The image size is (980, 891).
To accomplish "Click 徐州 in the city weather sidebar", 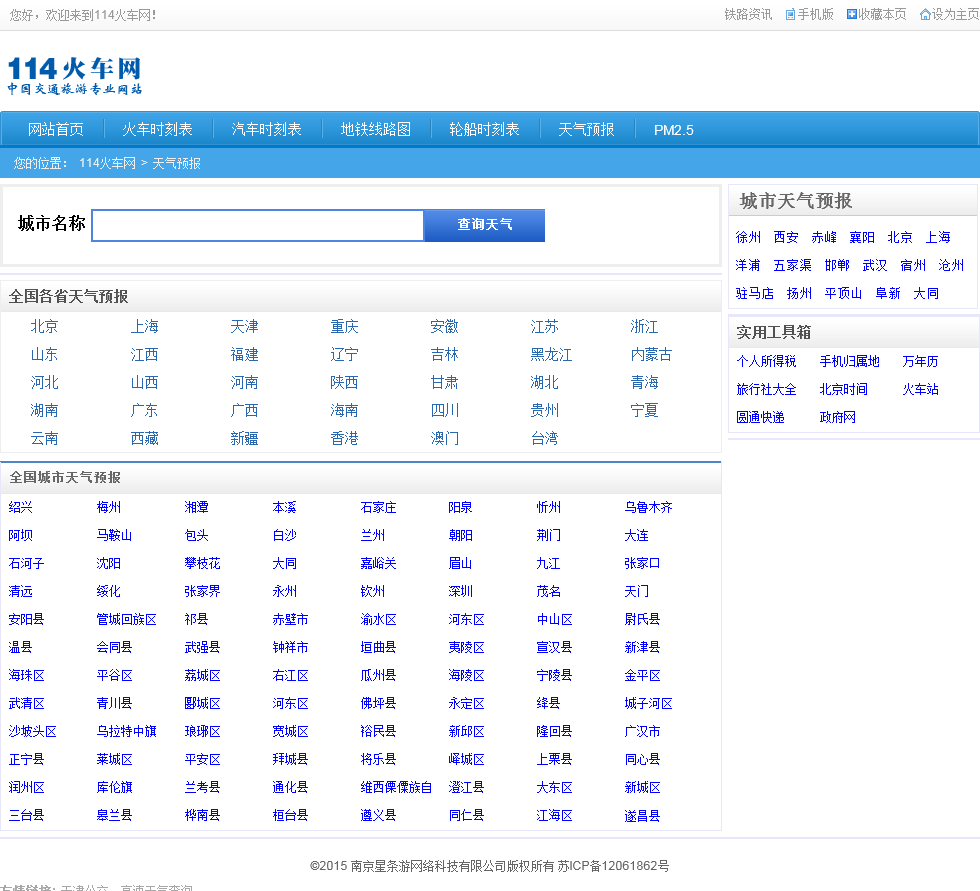I will [x=748, y=237].
